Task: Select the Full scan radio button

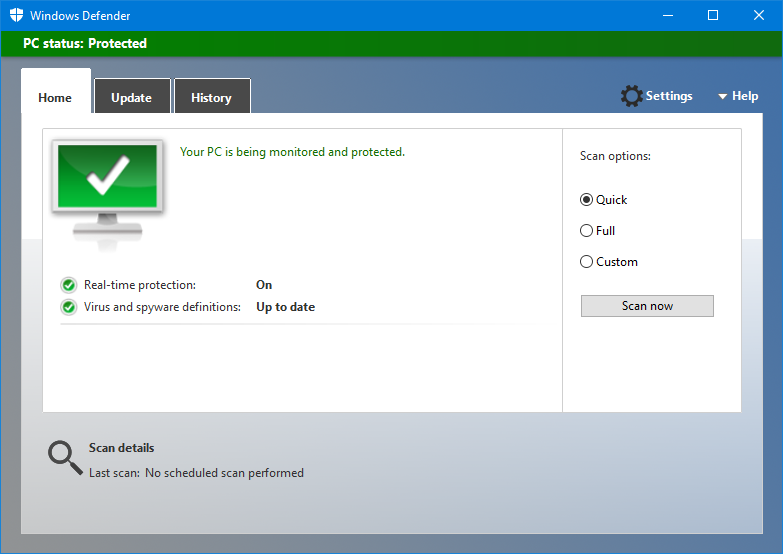Action: (x=587, y=231)
